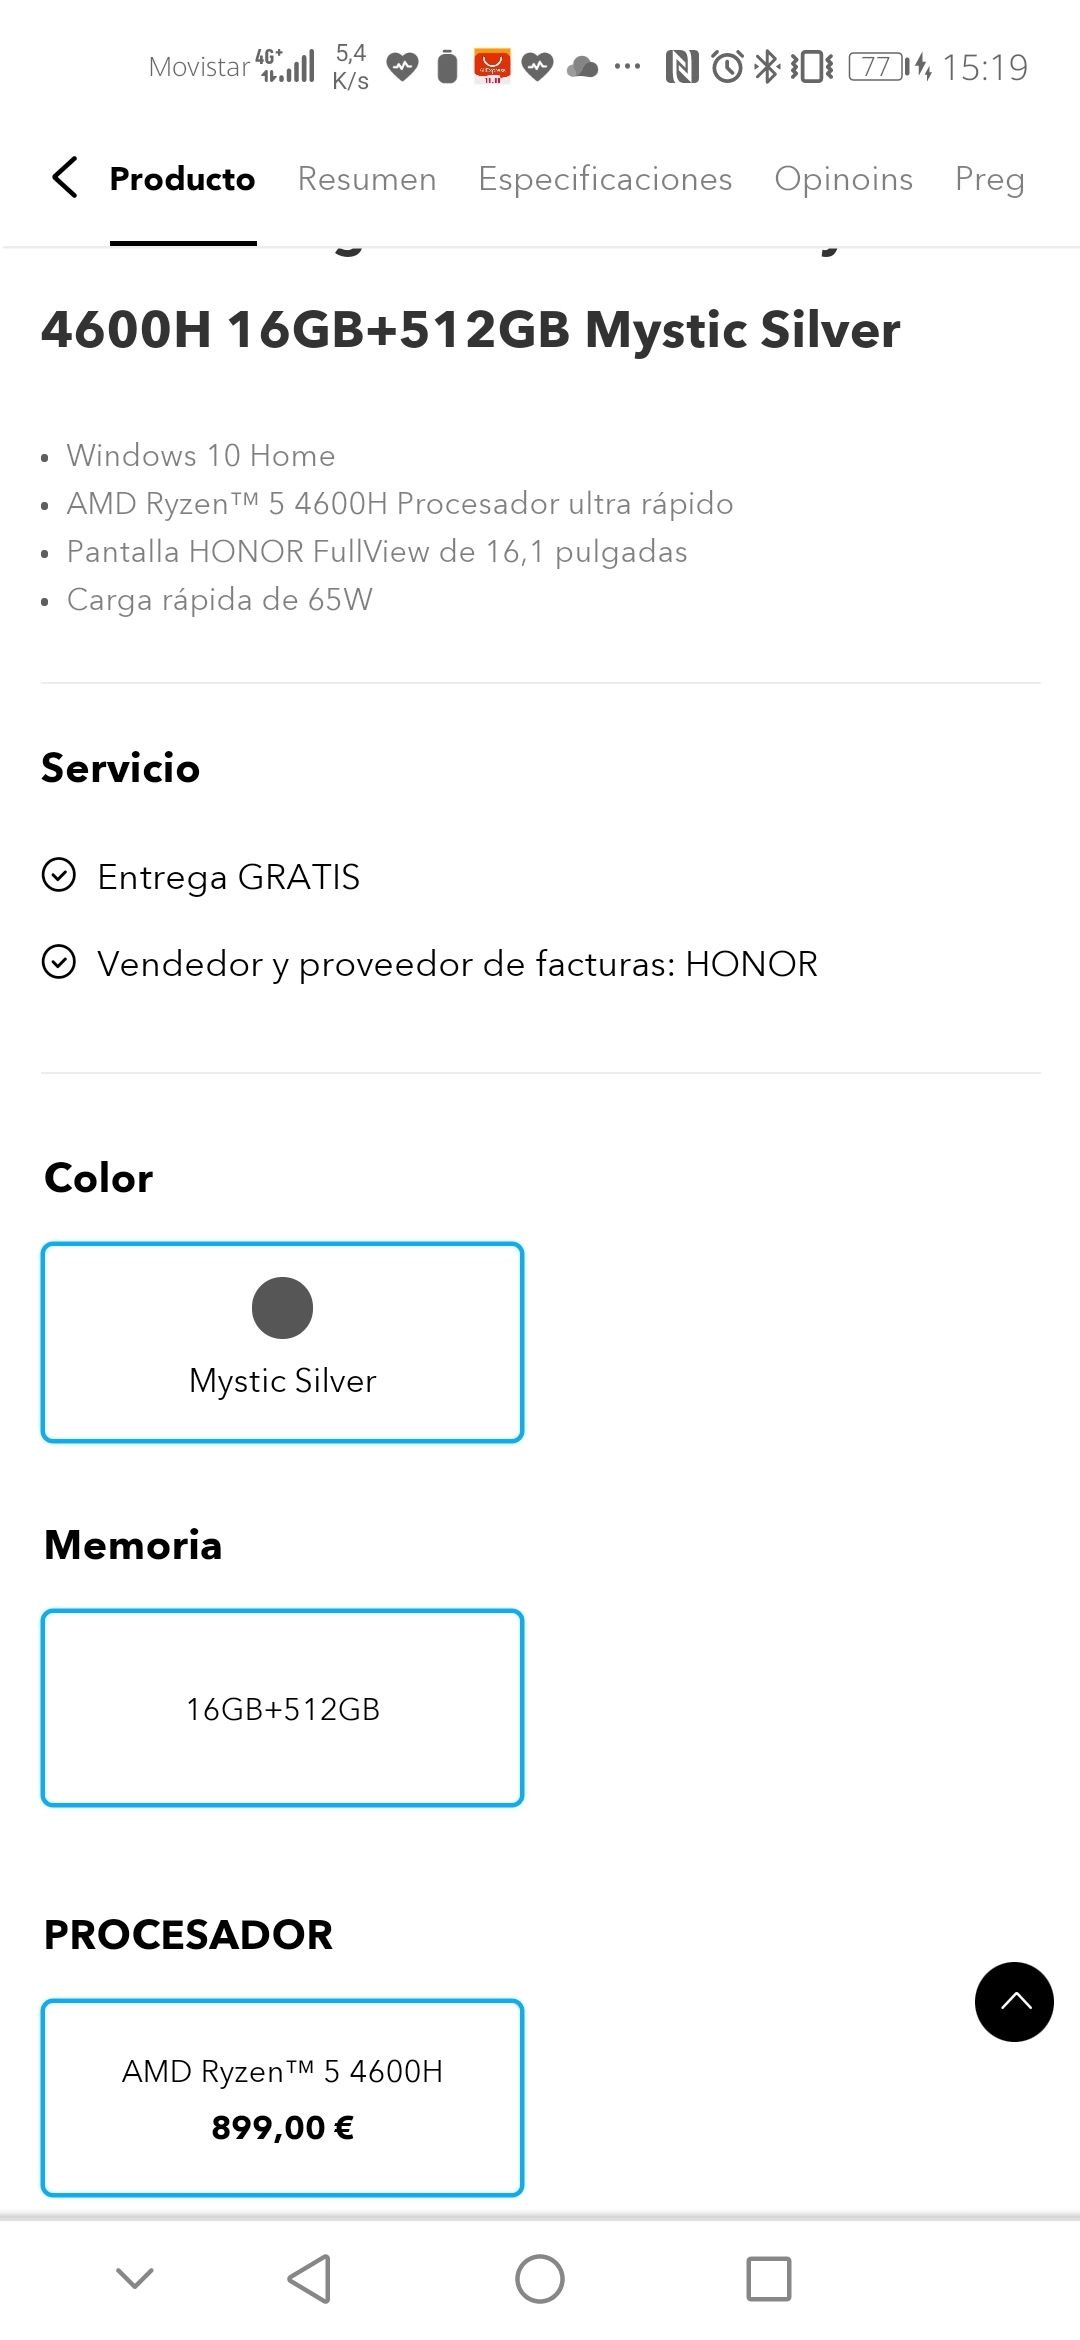Tap the scroll-to-top circular arrow button
This screenshot has height=2340, width=1080.
[1014, 2003]
